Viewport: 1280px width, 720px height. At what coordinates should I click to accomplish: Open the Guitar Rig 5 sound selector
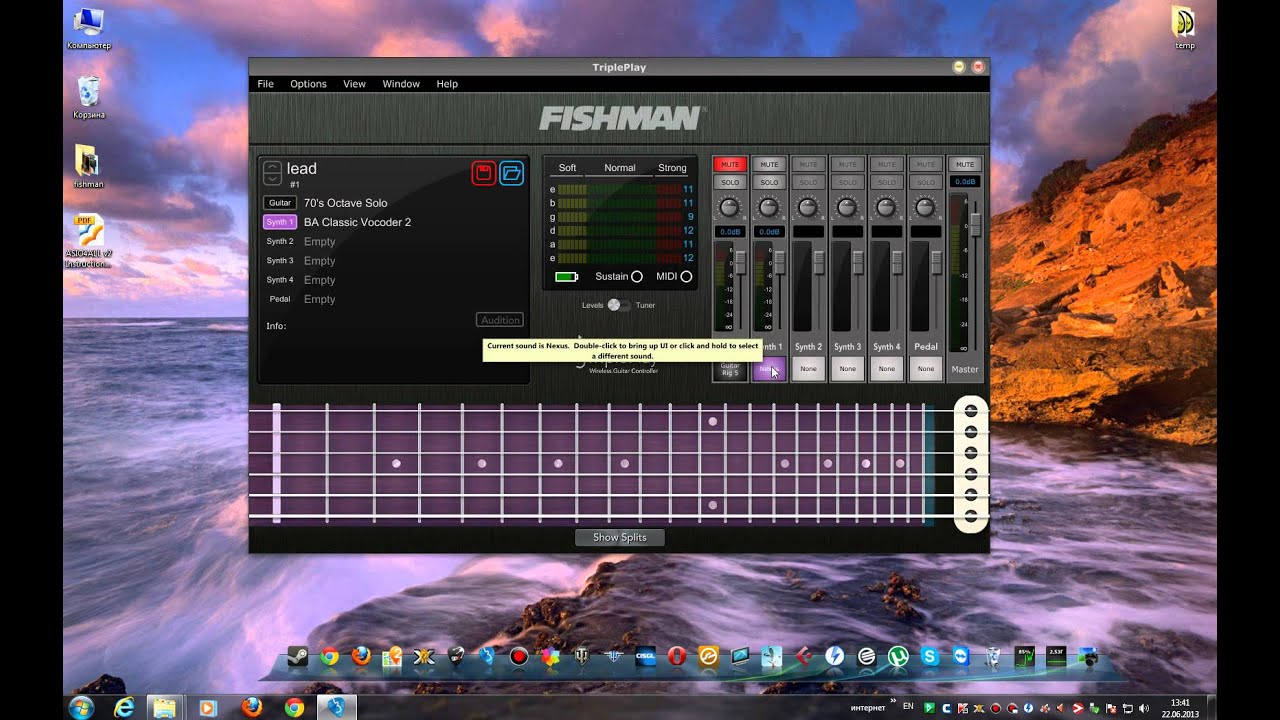[730, 369]
